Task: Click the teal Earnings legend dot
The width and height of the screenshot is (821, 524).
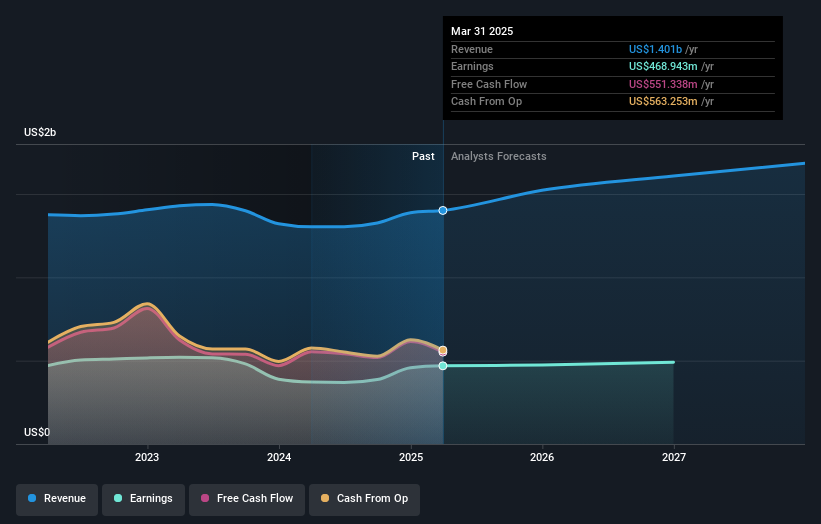Action: (x=118, y=498)
